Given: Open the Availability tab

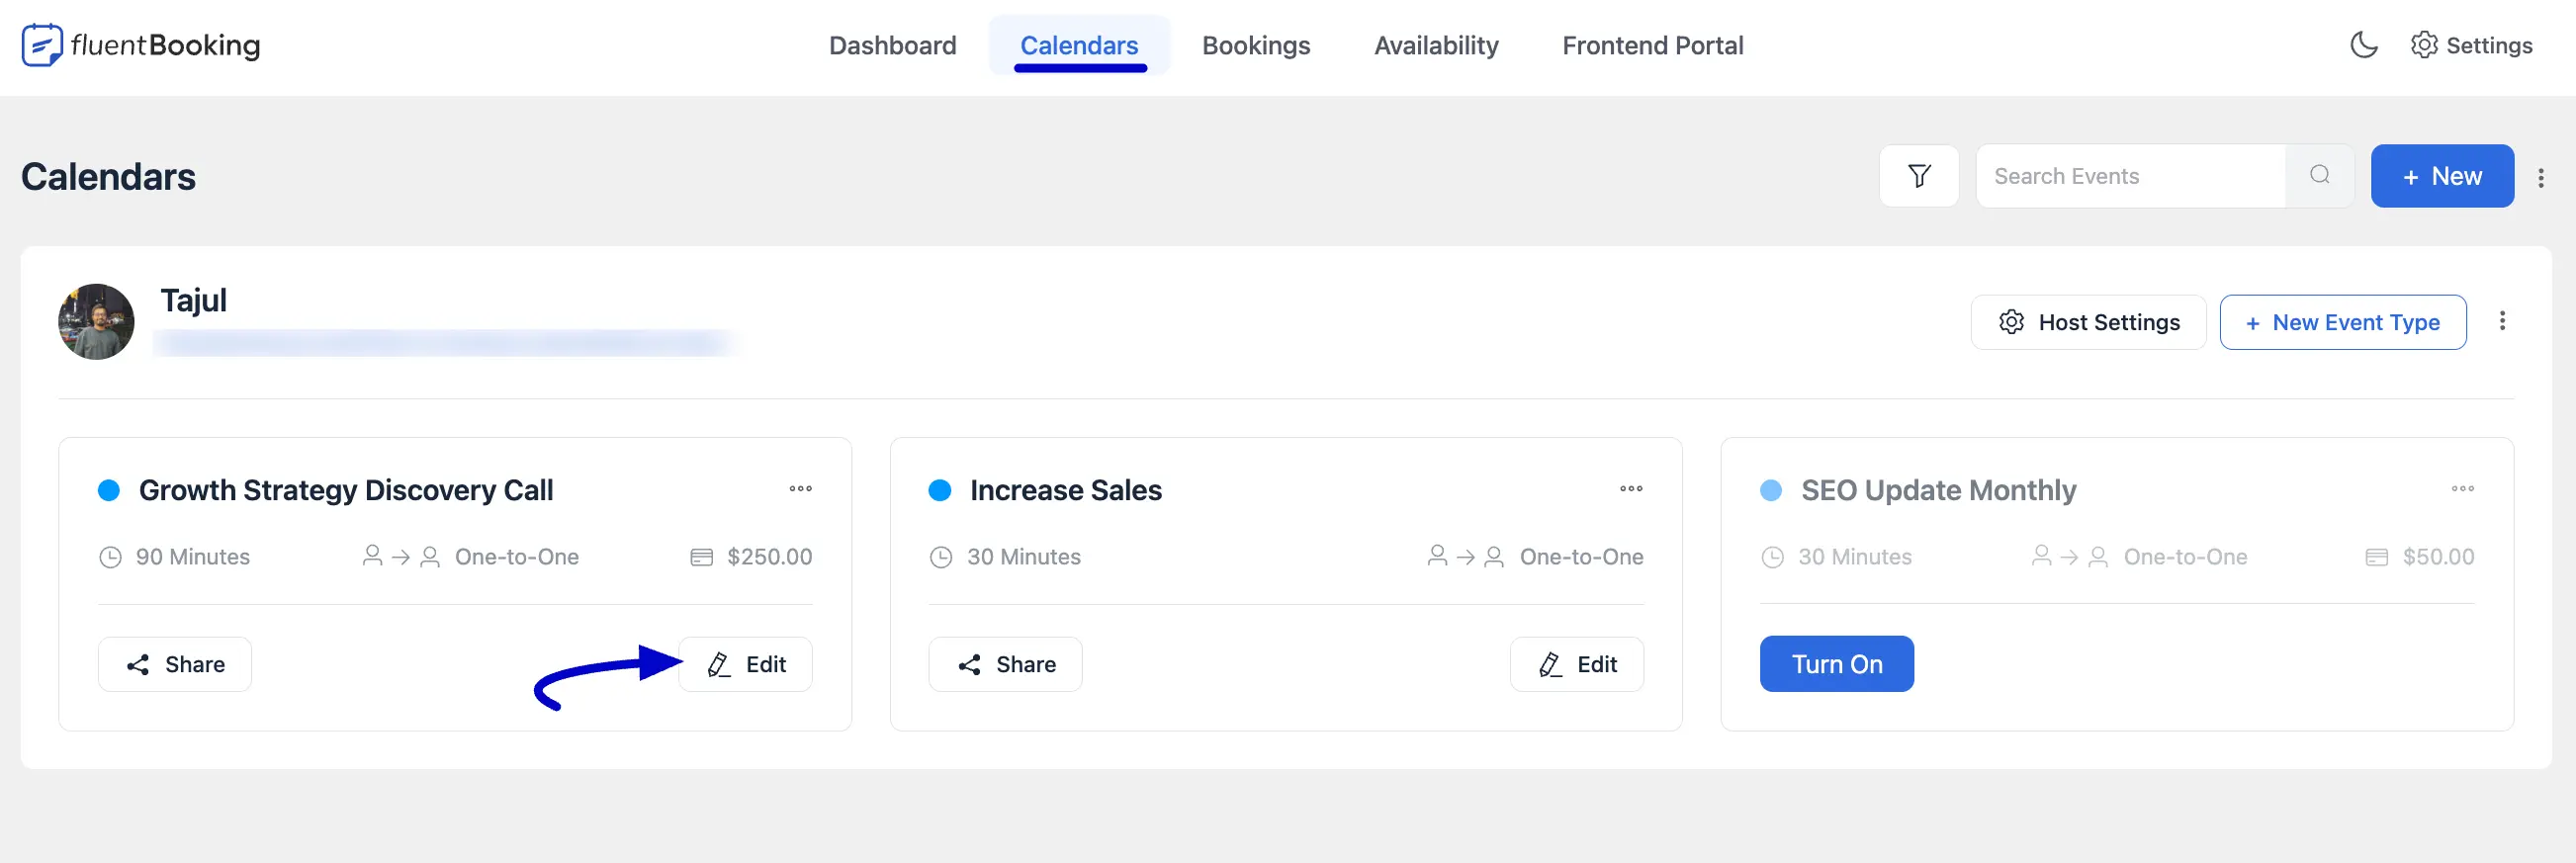Looking at the screenshot, I should tap(1435, 45).
